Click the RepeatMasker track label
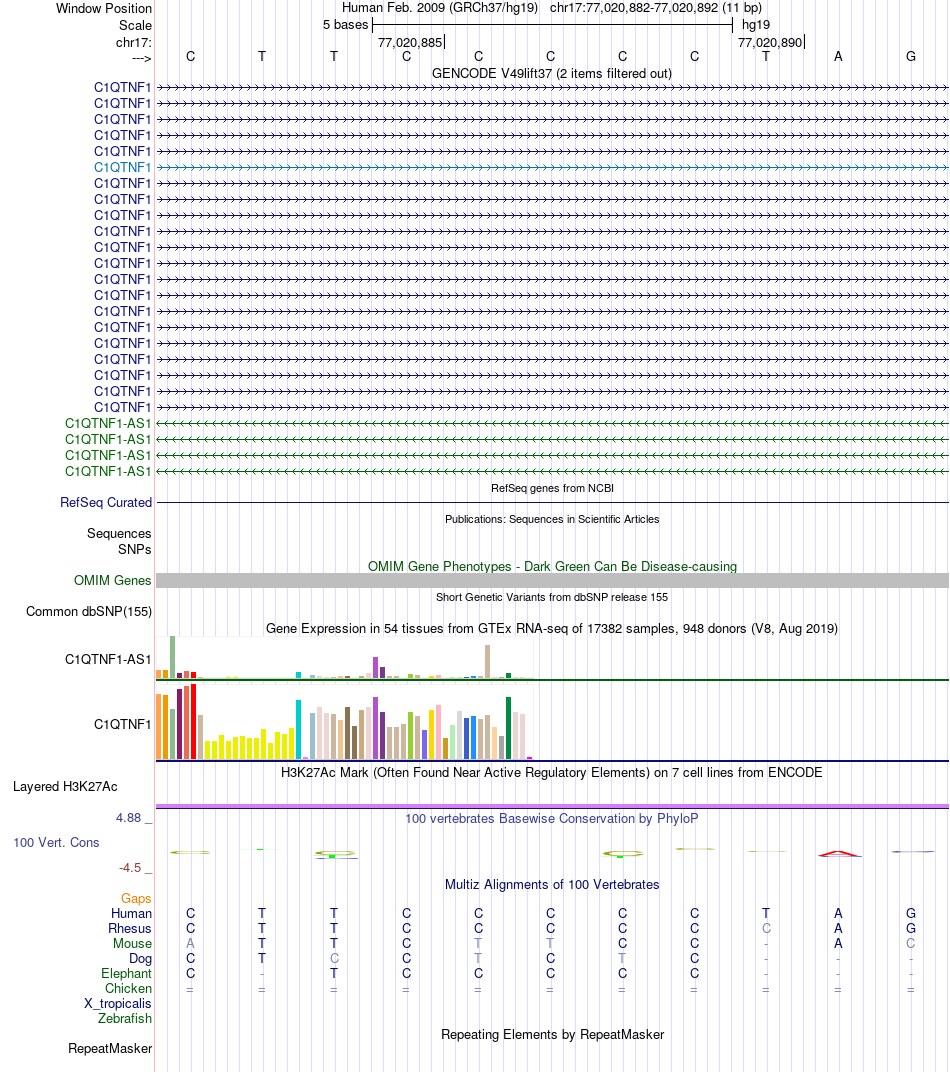Image resolution: width=950 pixels, height=1072 pixels. [110, 1049]
